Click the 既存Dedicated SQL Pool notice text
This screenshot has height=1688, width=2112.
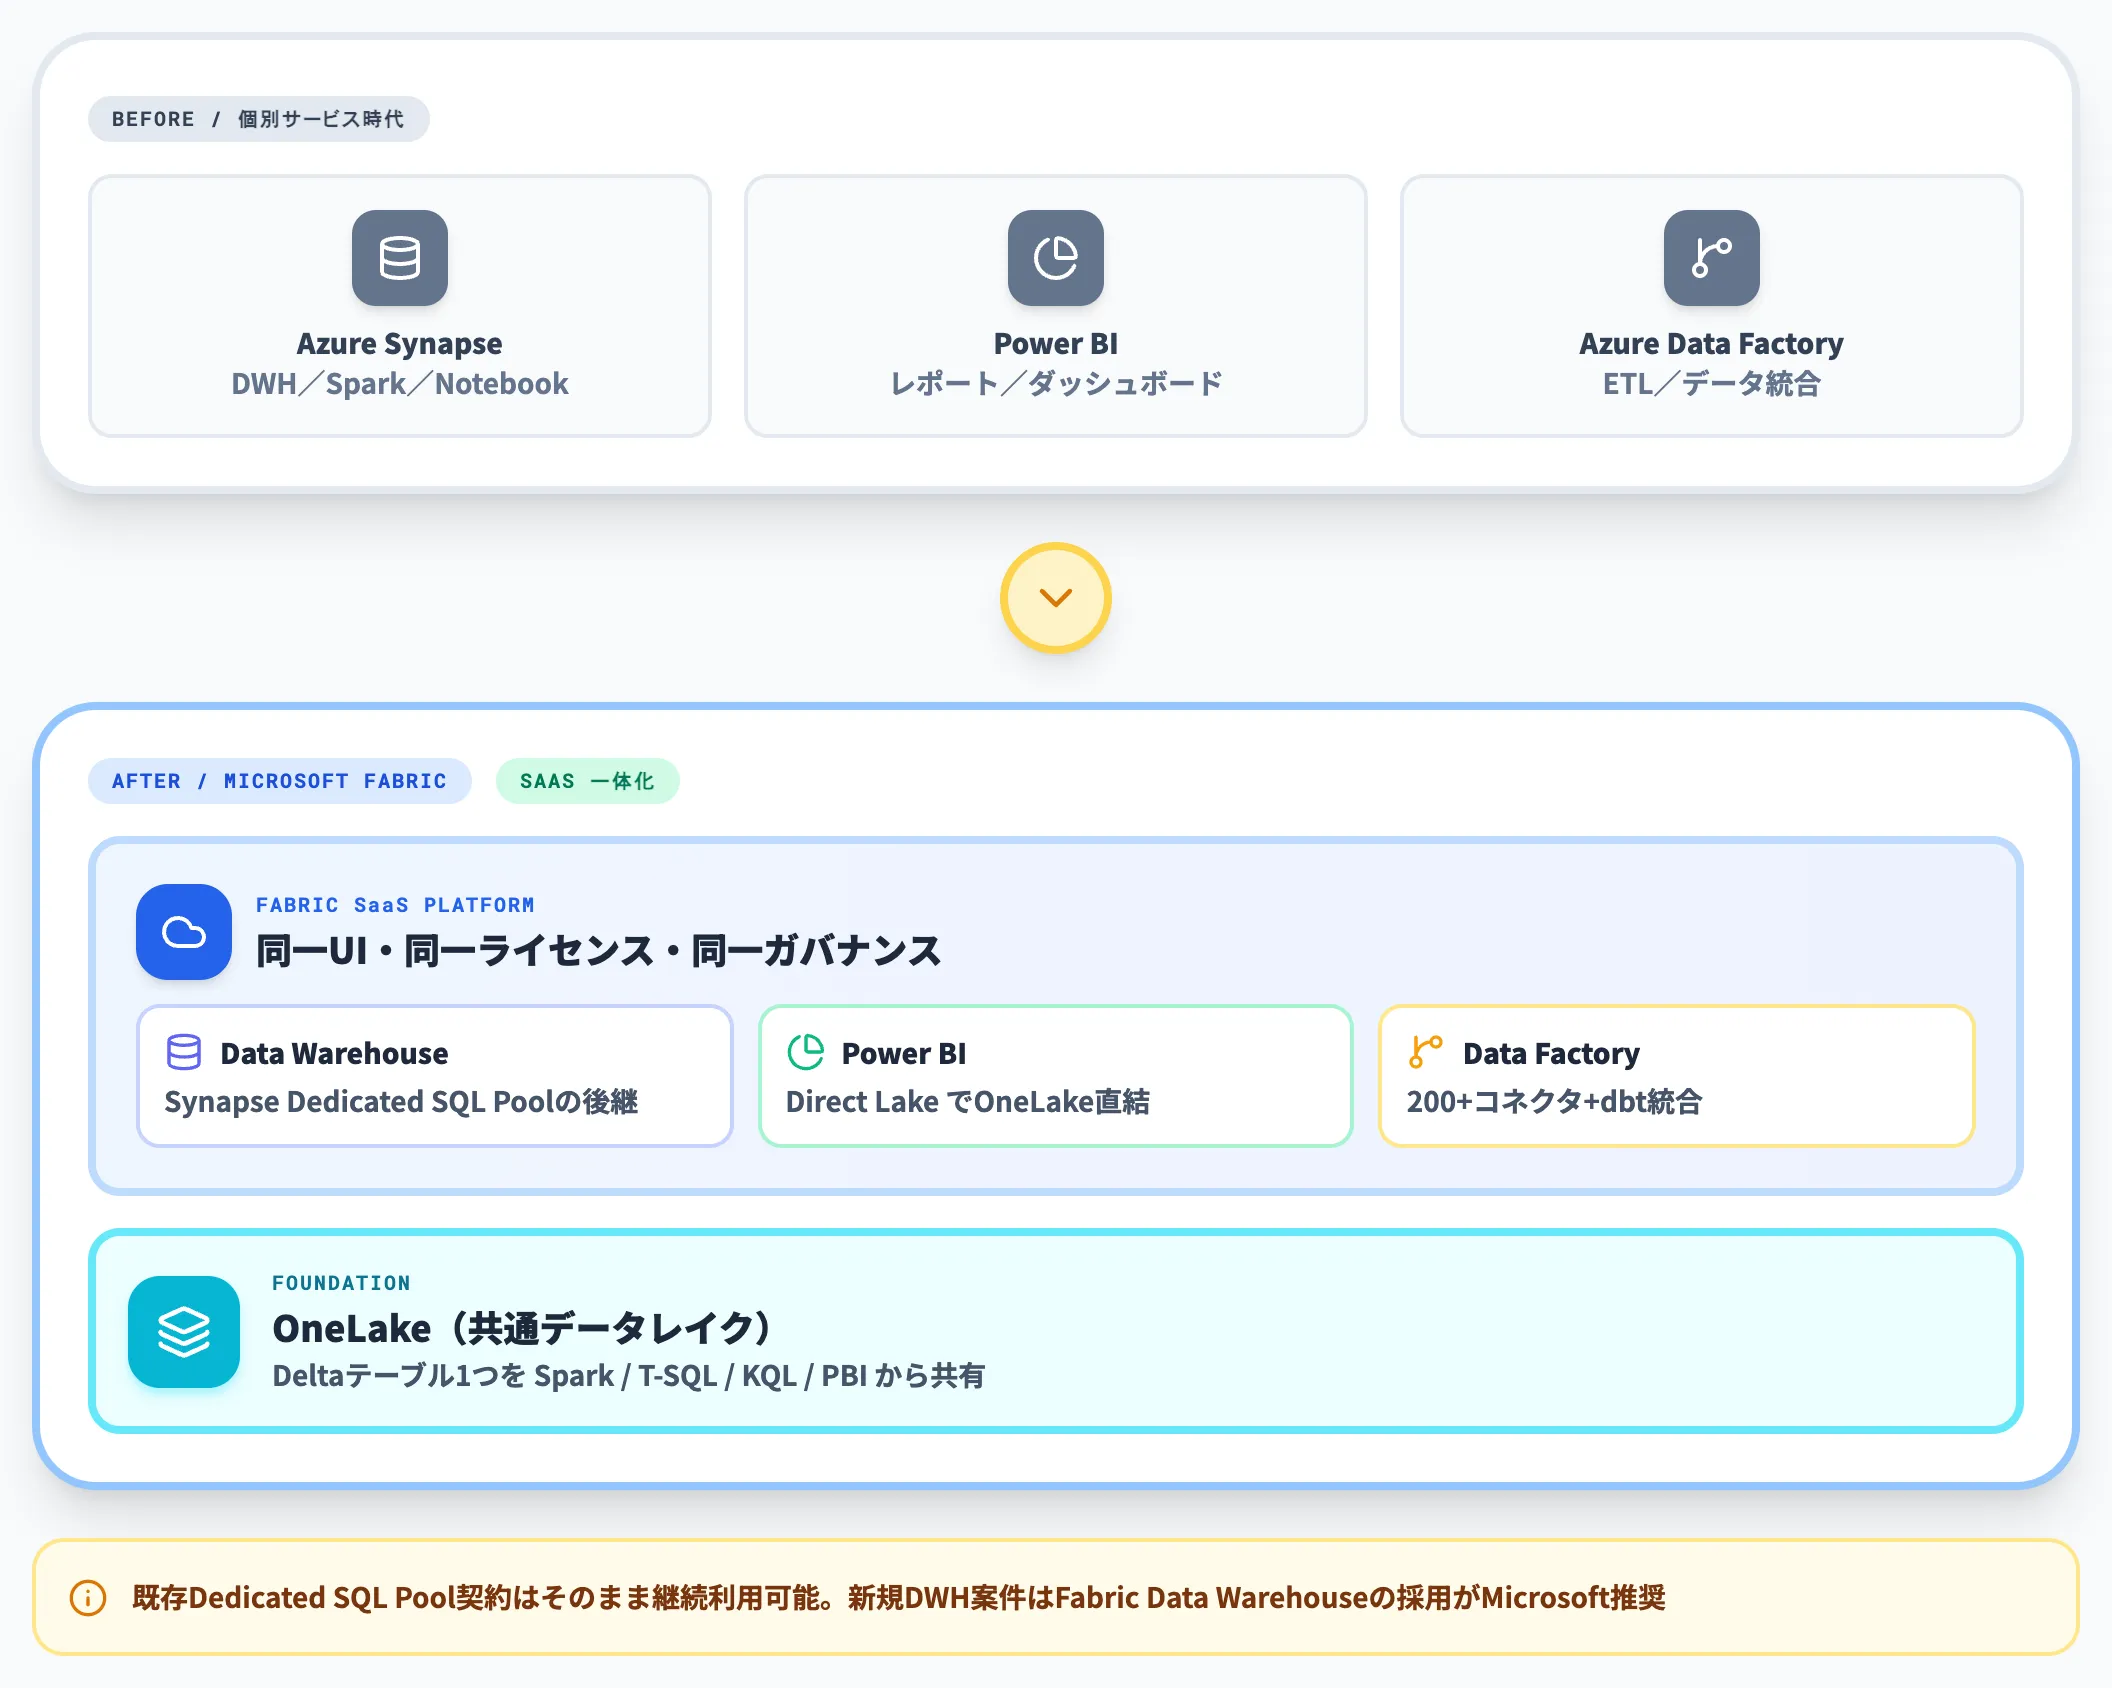pos(899,1598)
